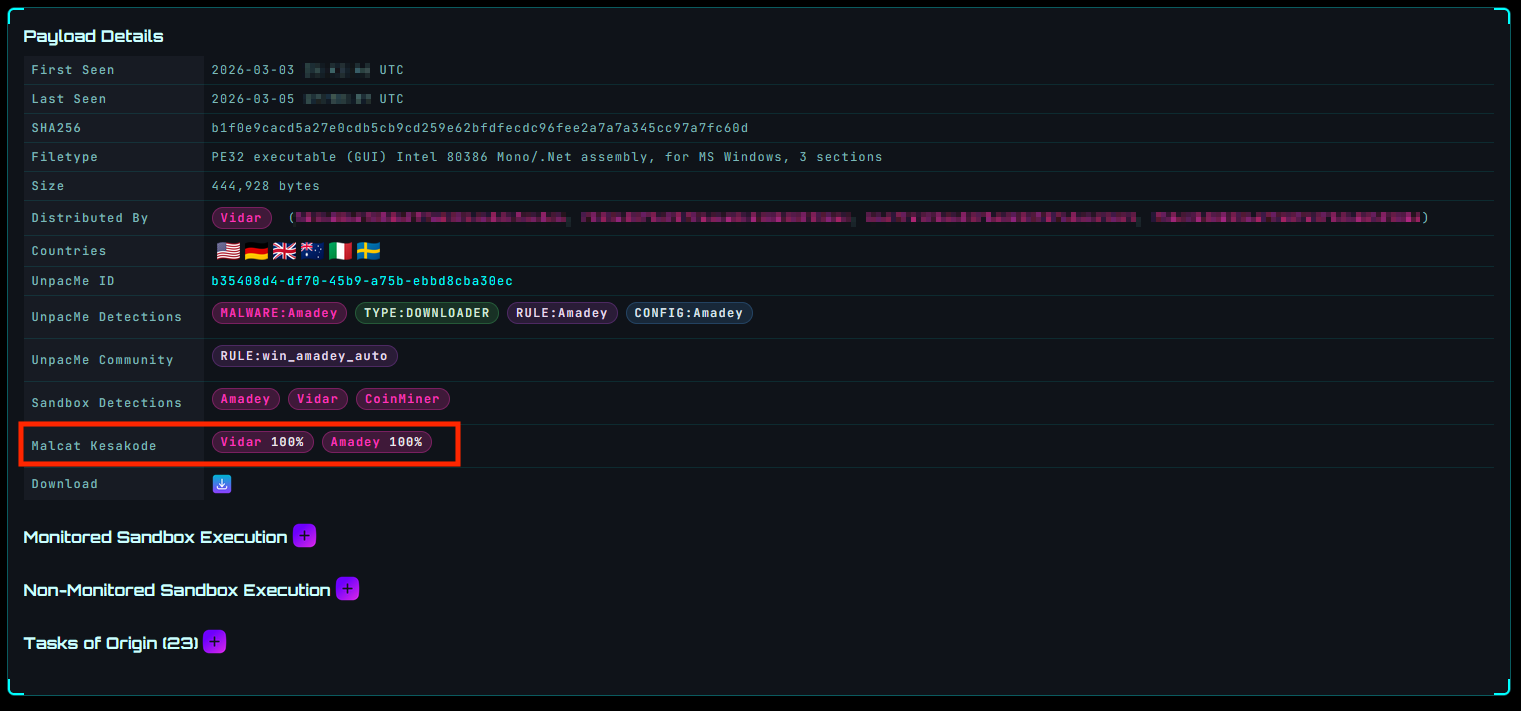The width and height of the screenshot is (1521, 711).
Task: Click the Swedish flag icon
Action: point(368,251)
